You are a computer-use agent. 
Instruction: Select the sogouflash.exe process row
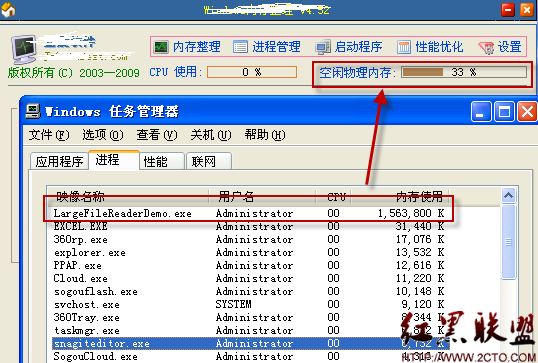point(249,291)
